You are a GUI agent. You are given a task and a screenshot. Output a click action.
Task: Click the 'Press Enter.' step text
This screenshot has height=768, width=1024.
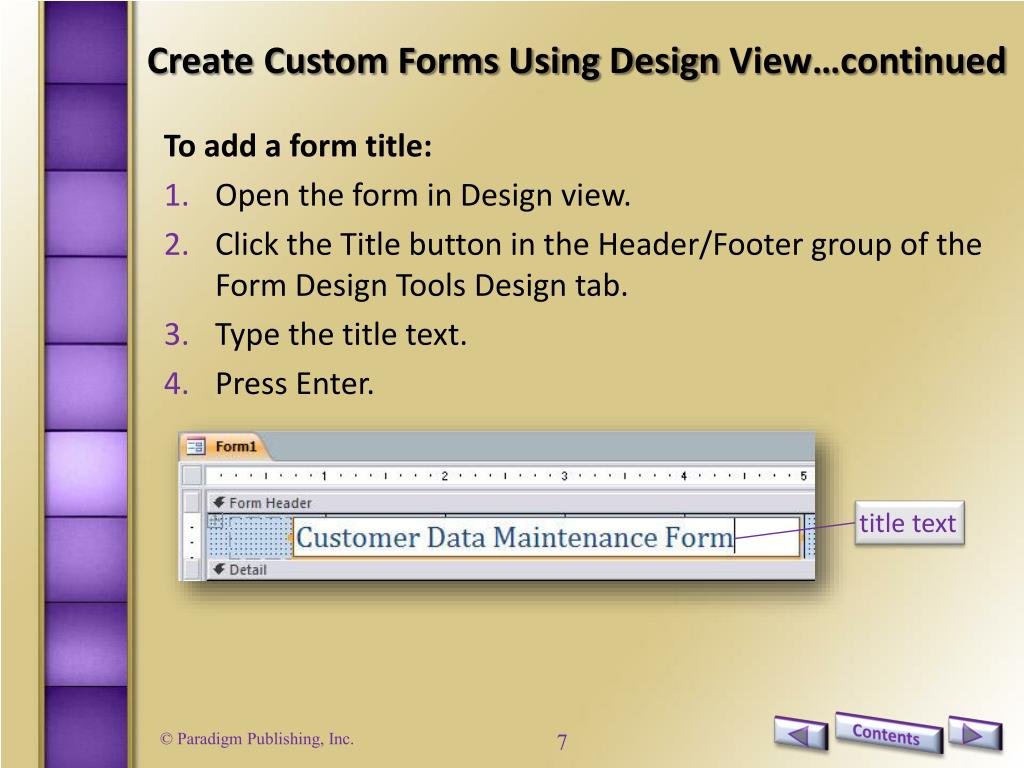[x=295, y=383]
